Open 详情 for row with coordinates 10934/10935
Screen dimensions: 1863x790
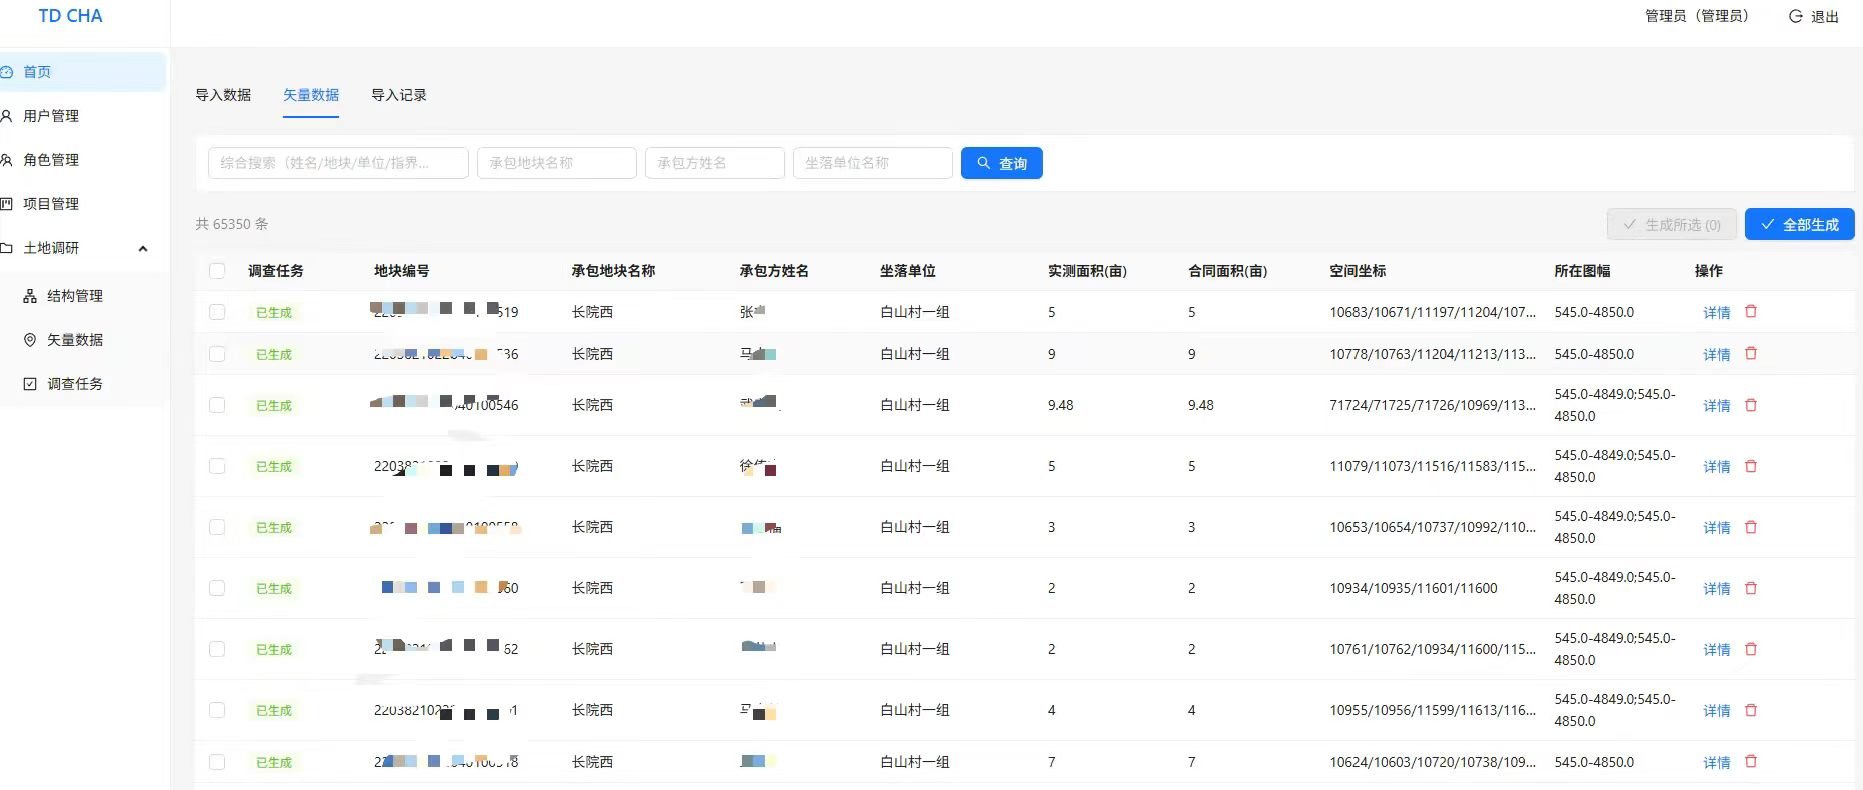1716,588
